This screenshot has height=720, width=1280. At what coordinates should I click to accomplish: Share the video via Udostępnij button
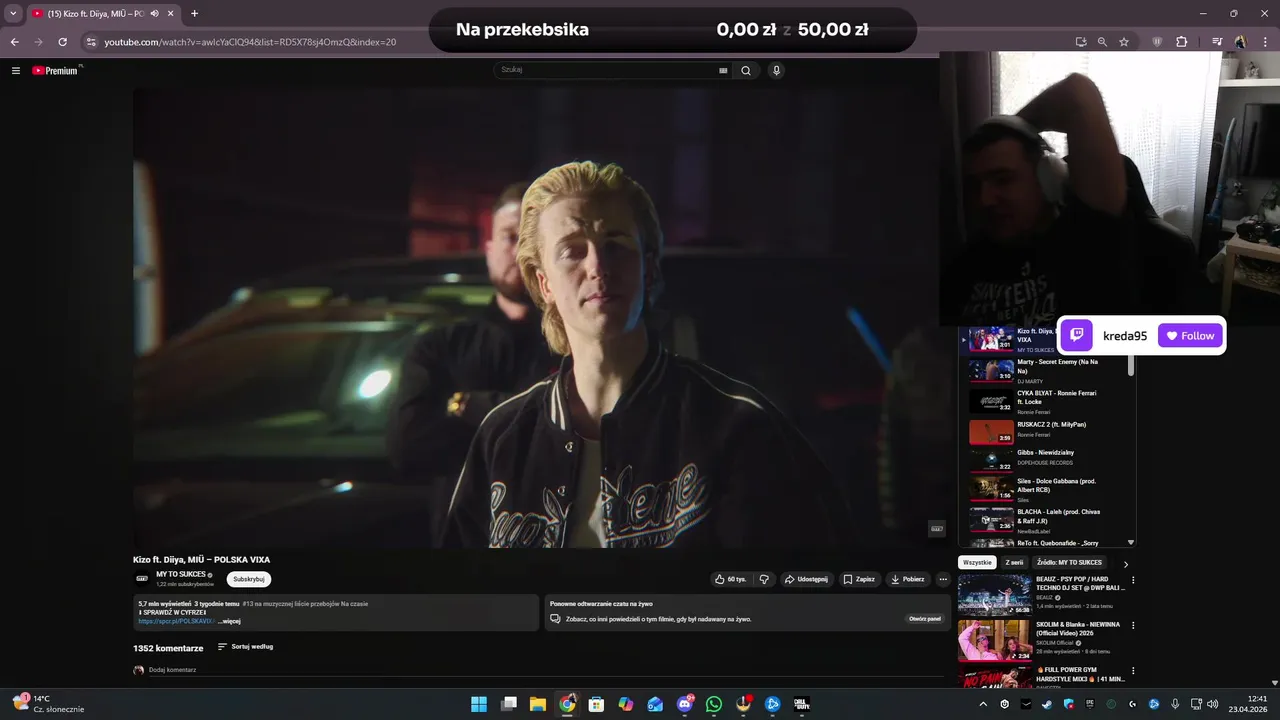[806, 579]
